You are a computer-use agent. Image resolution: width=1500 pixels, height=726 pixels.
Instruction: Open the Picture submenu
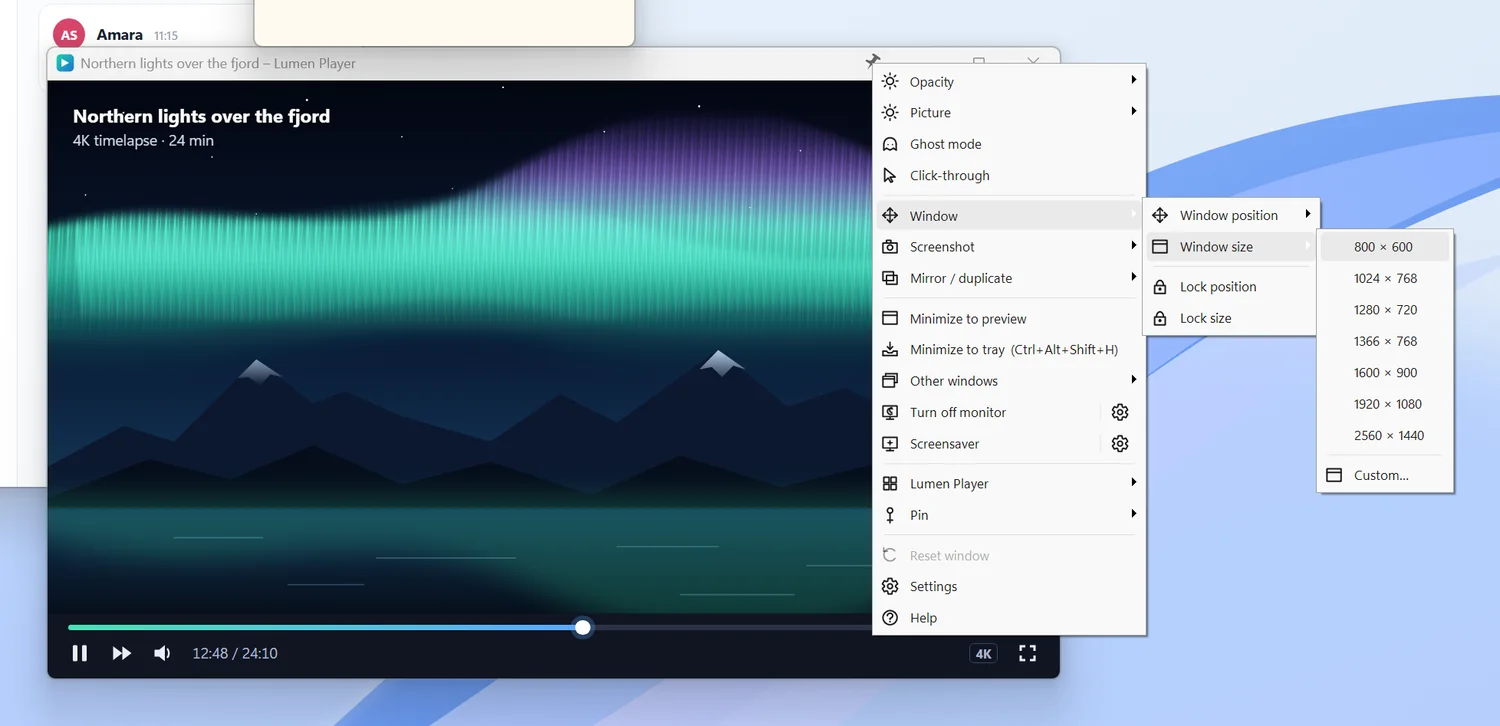pyautogui.click(x=1010, y=113)
